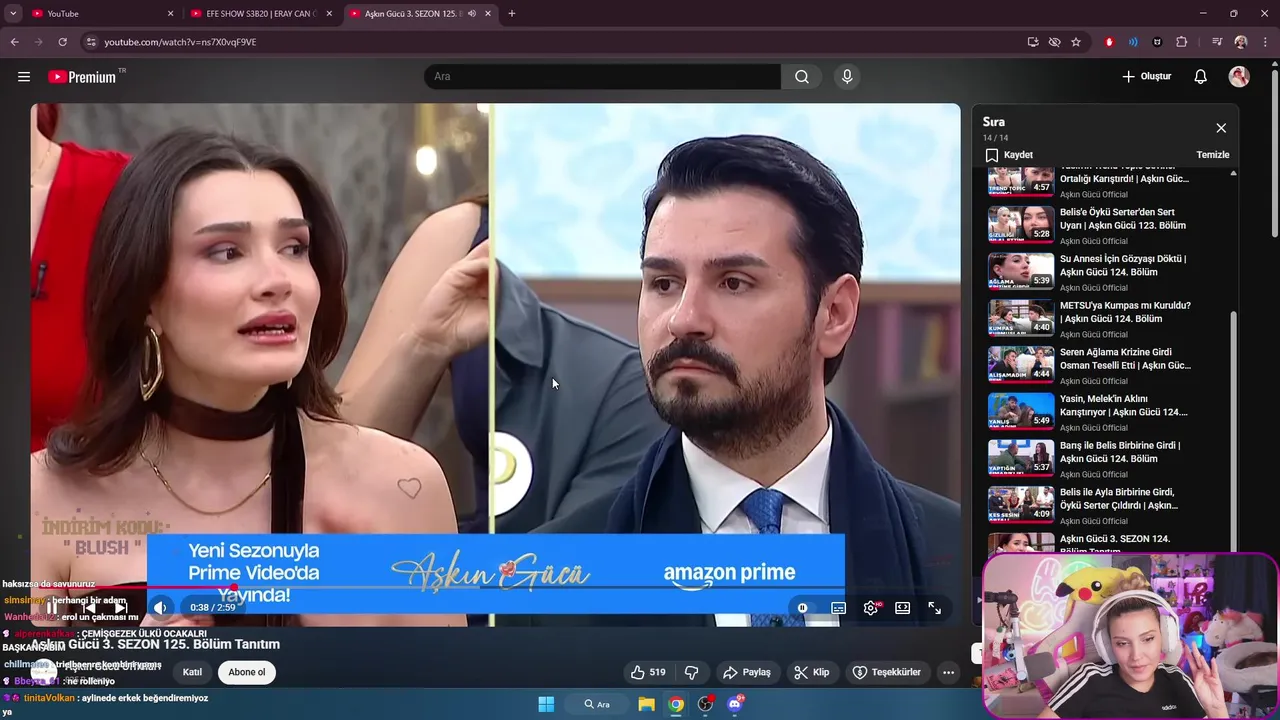Share the video via Paylaş
Viewport: 1280px width, 720px height.
[747, 672]
